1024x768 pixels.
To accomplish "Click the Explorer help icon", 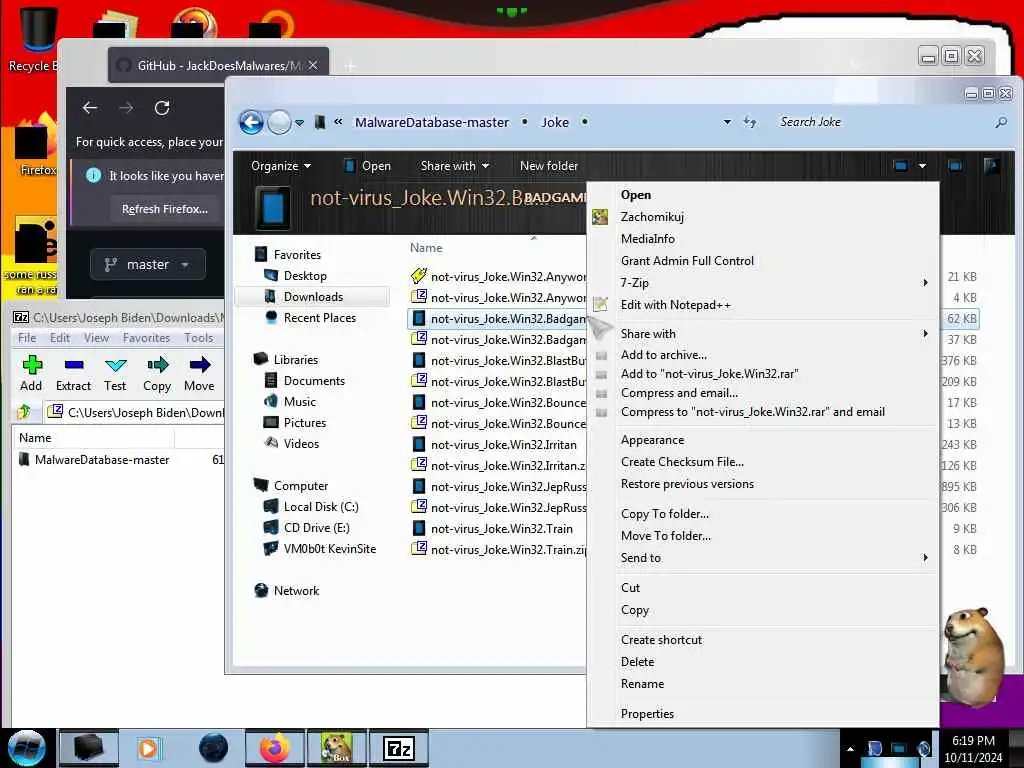I will 991,166.
